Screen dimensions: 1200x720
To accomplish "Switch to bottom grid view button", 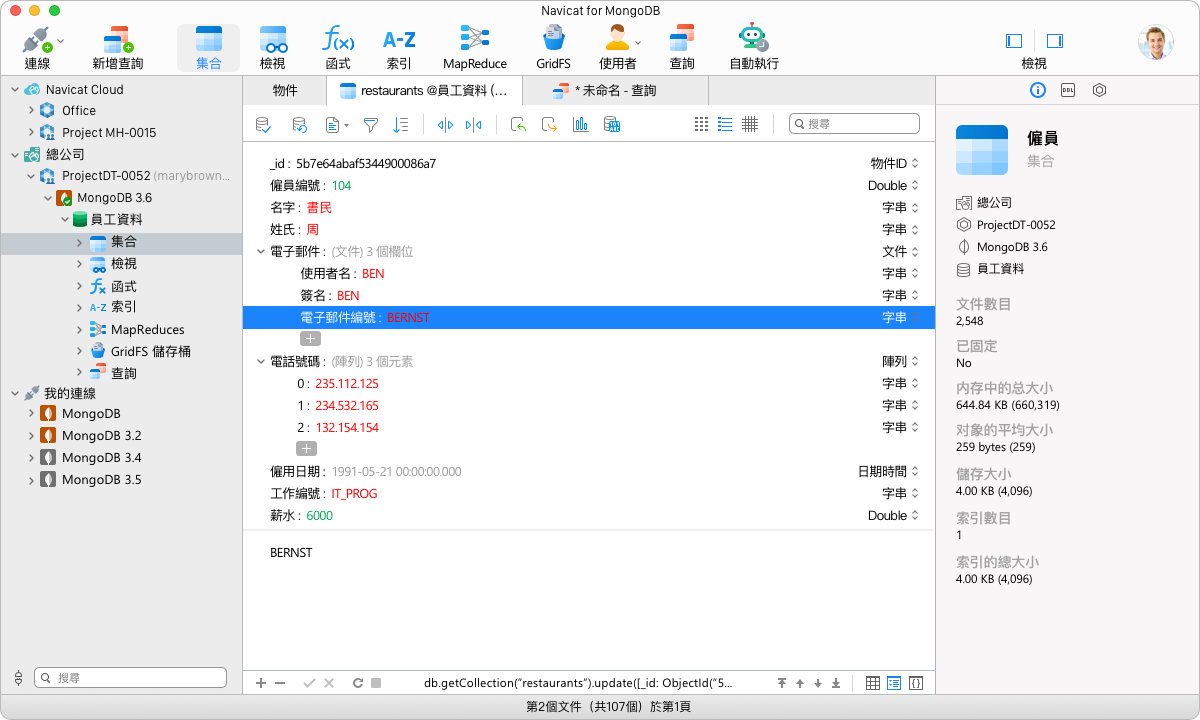I will 873,683.
